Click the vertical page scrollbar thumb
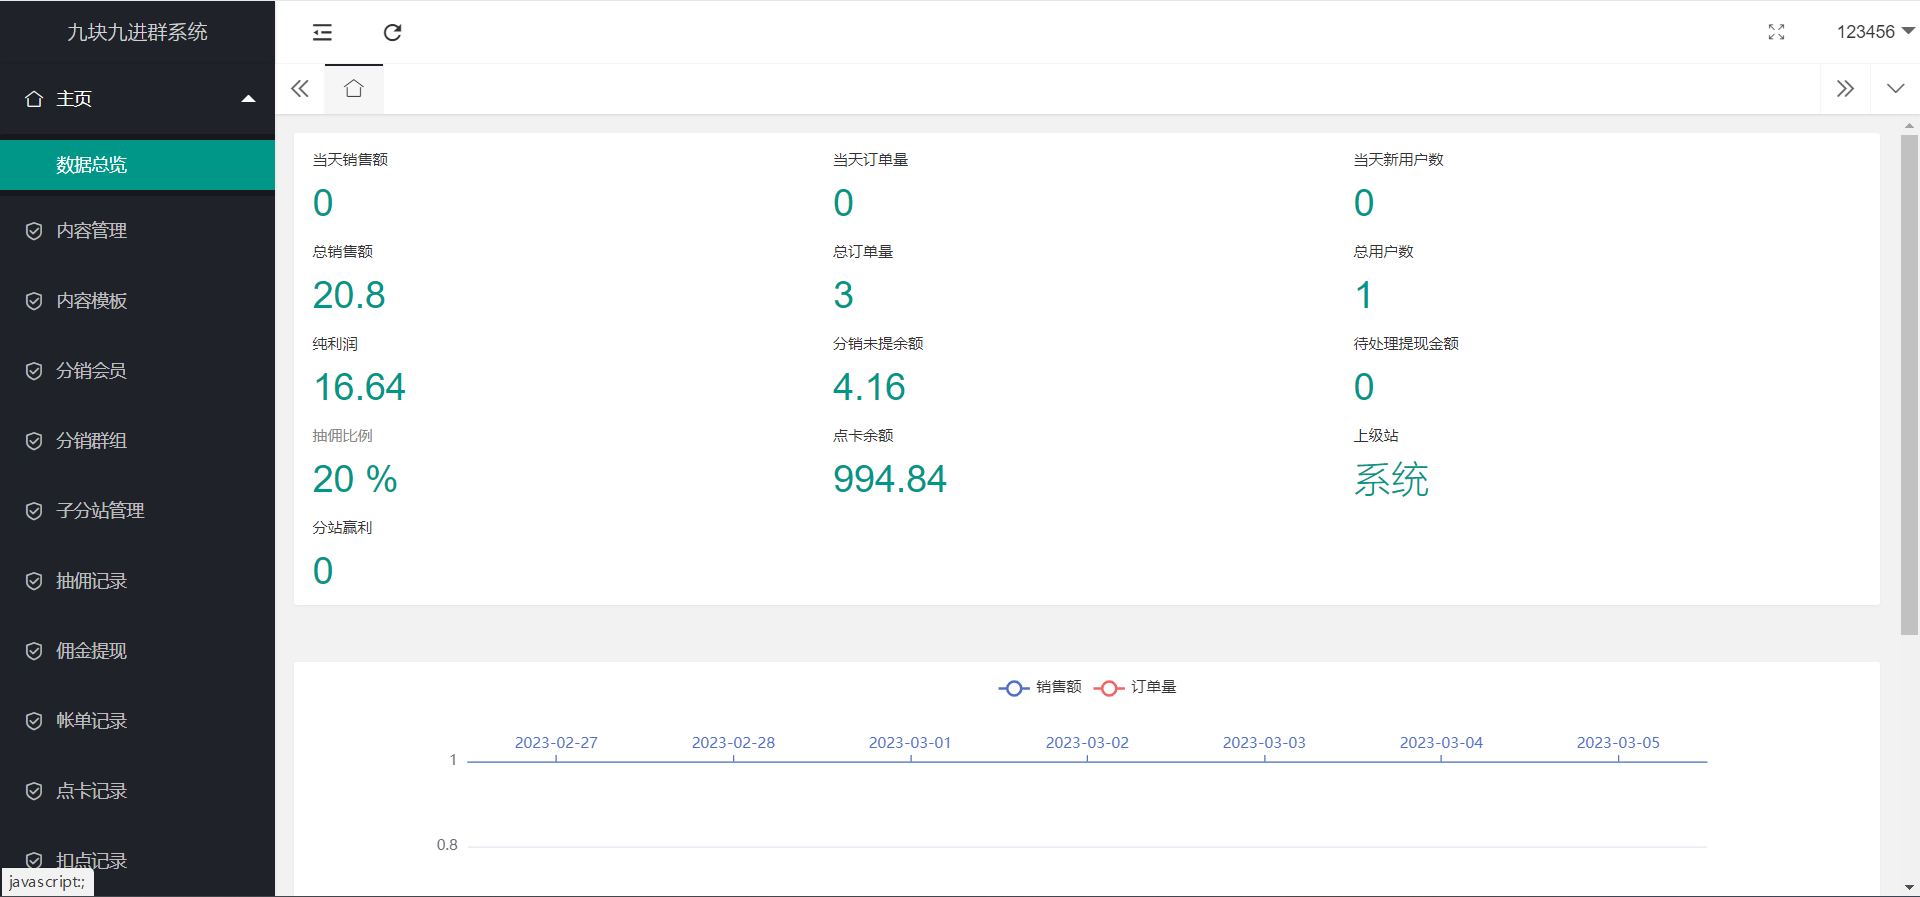This screenshot has height=897, width=1920. click(x=1909, y=385)
